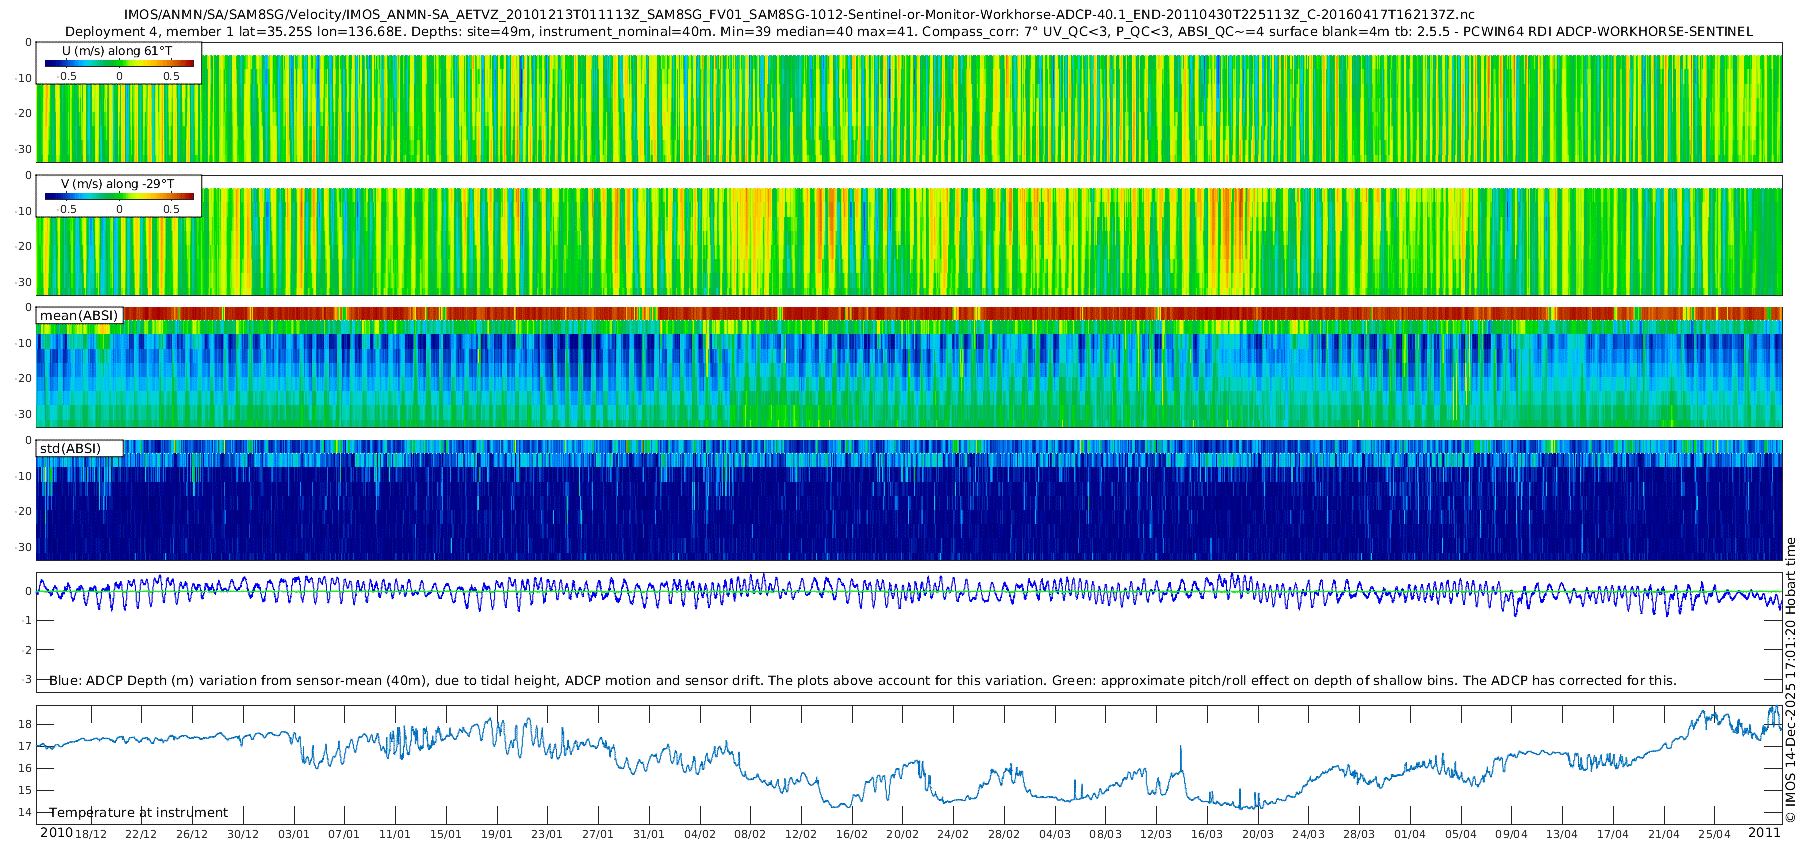Screen dimensions: 1800x850
Task: Click the 2010 year label on the time axis
Action: pyautogui.click(x=56, y=833)
